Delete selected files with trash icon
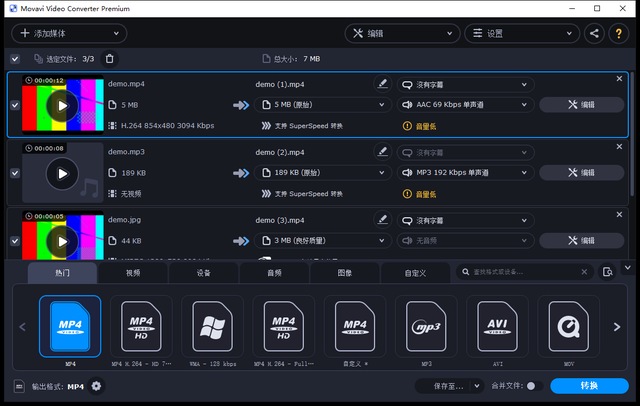640x406 pixels. [x=109, y=59]
